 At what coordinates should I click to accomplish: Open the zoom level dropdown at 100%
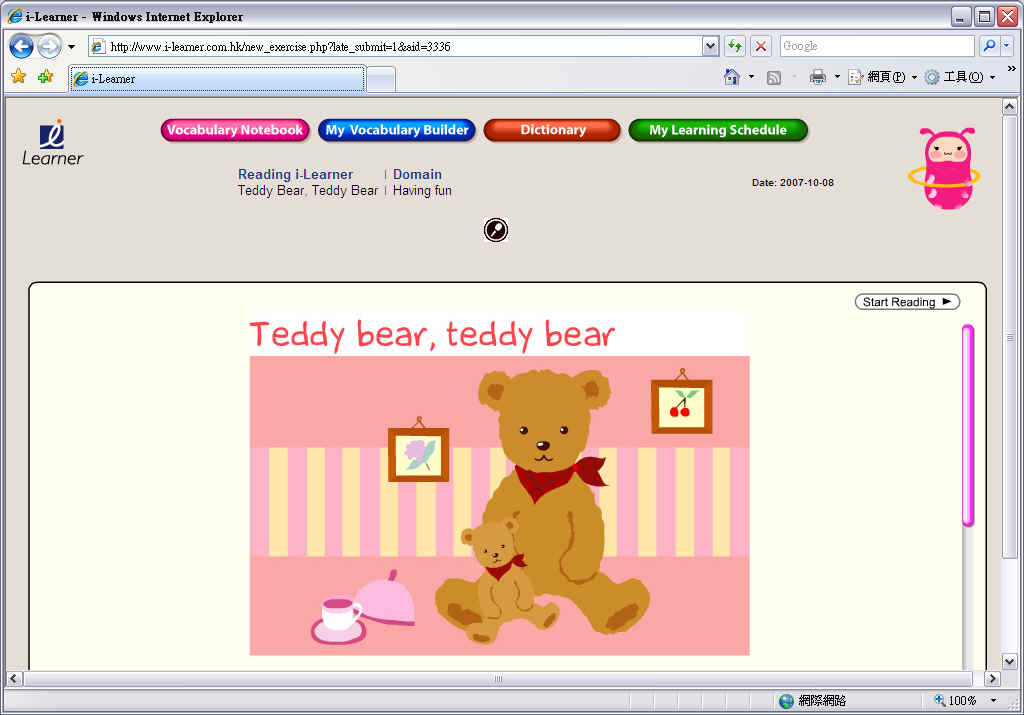click(x=993, y=701)
